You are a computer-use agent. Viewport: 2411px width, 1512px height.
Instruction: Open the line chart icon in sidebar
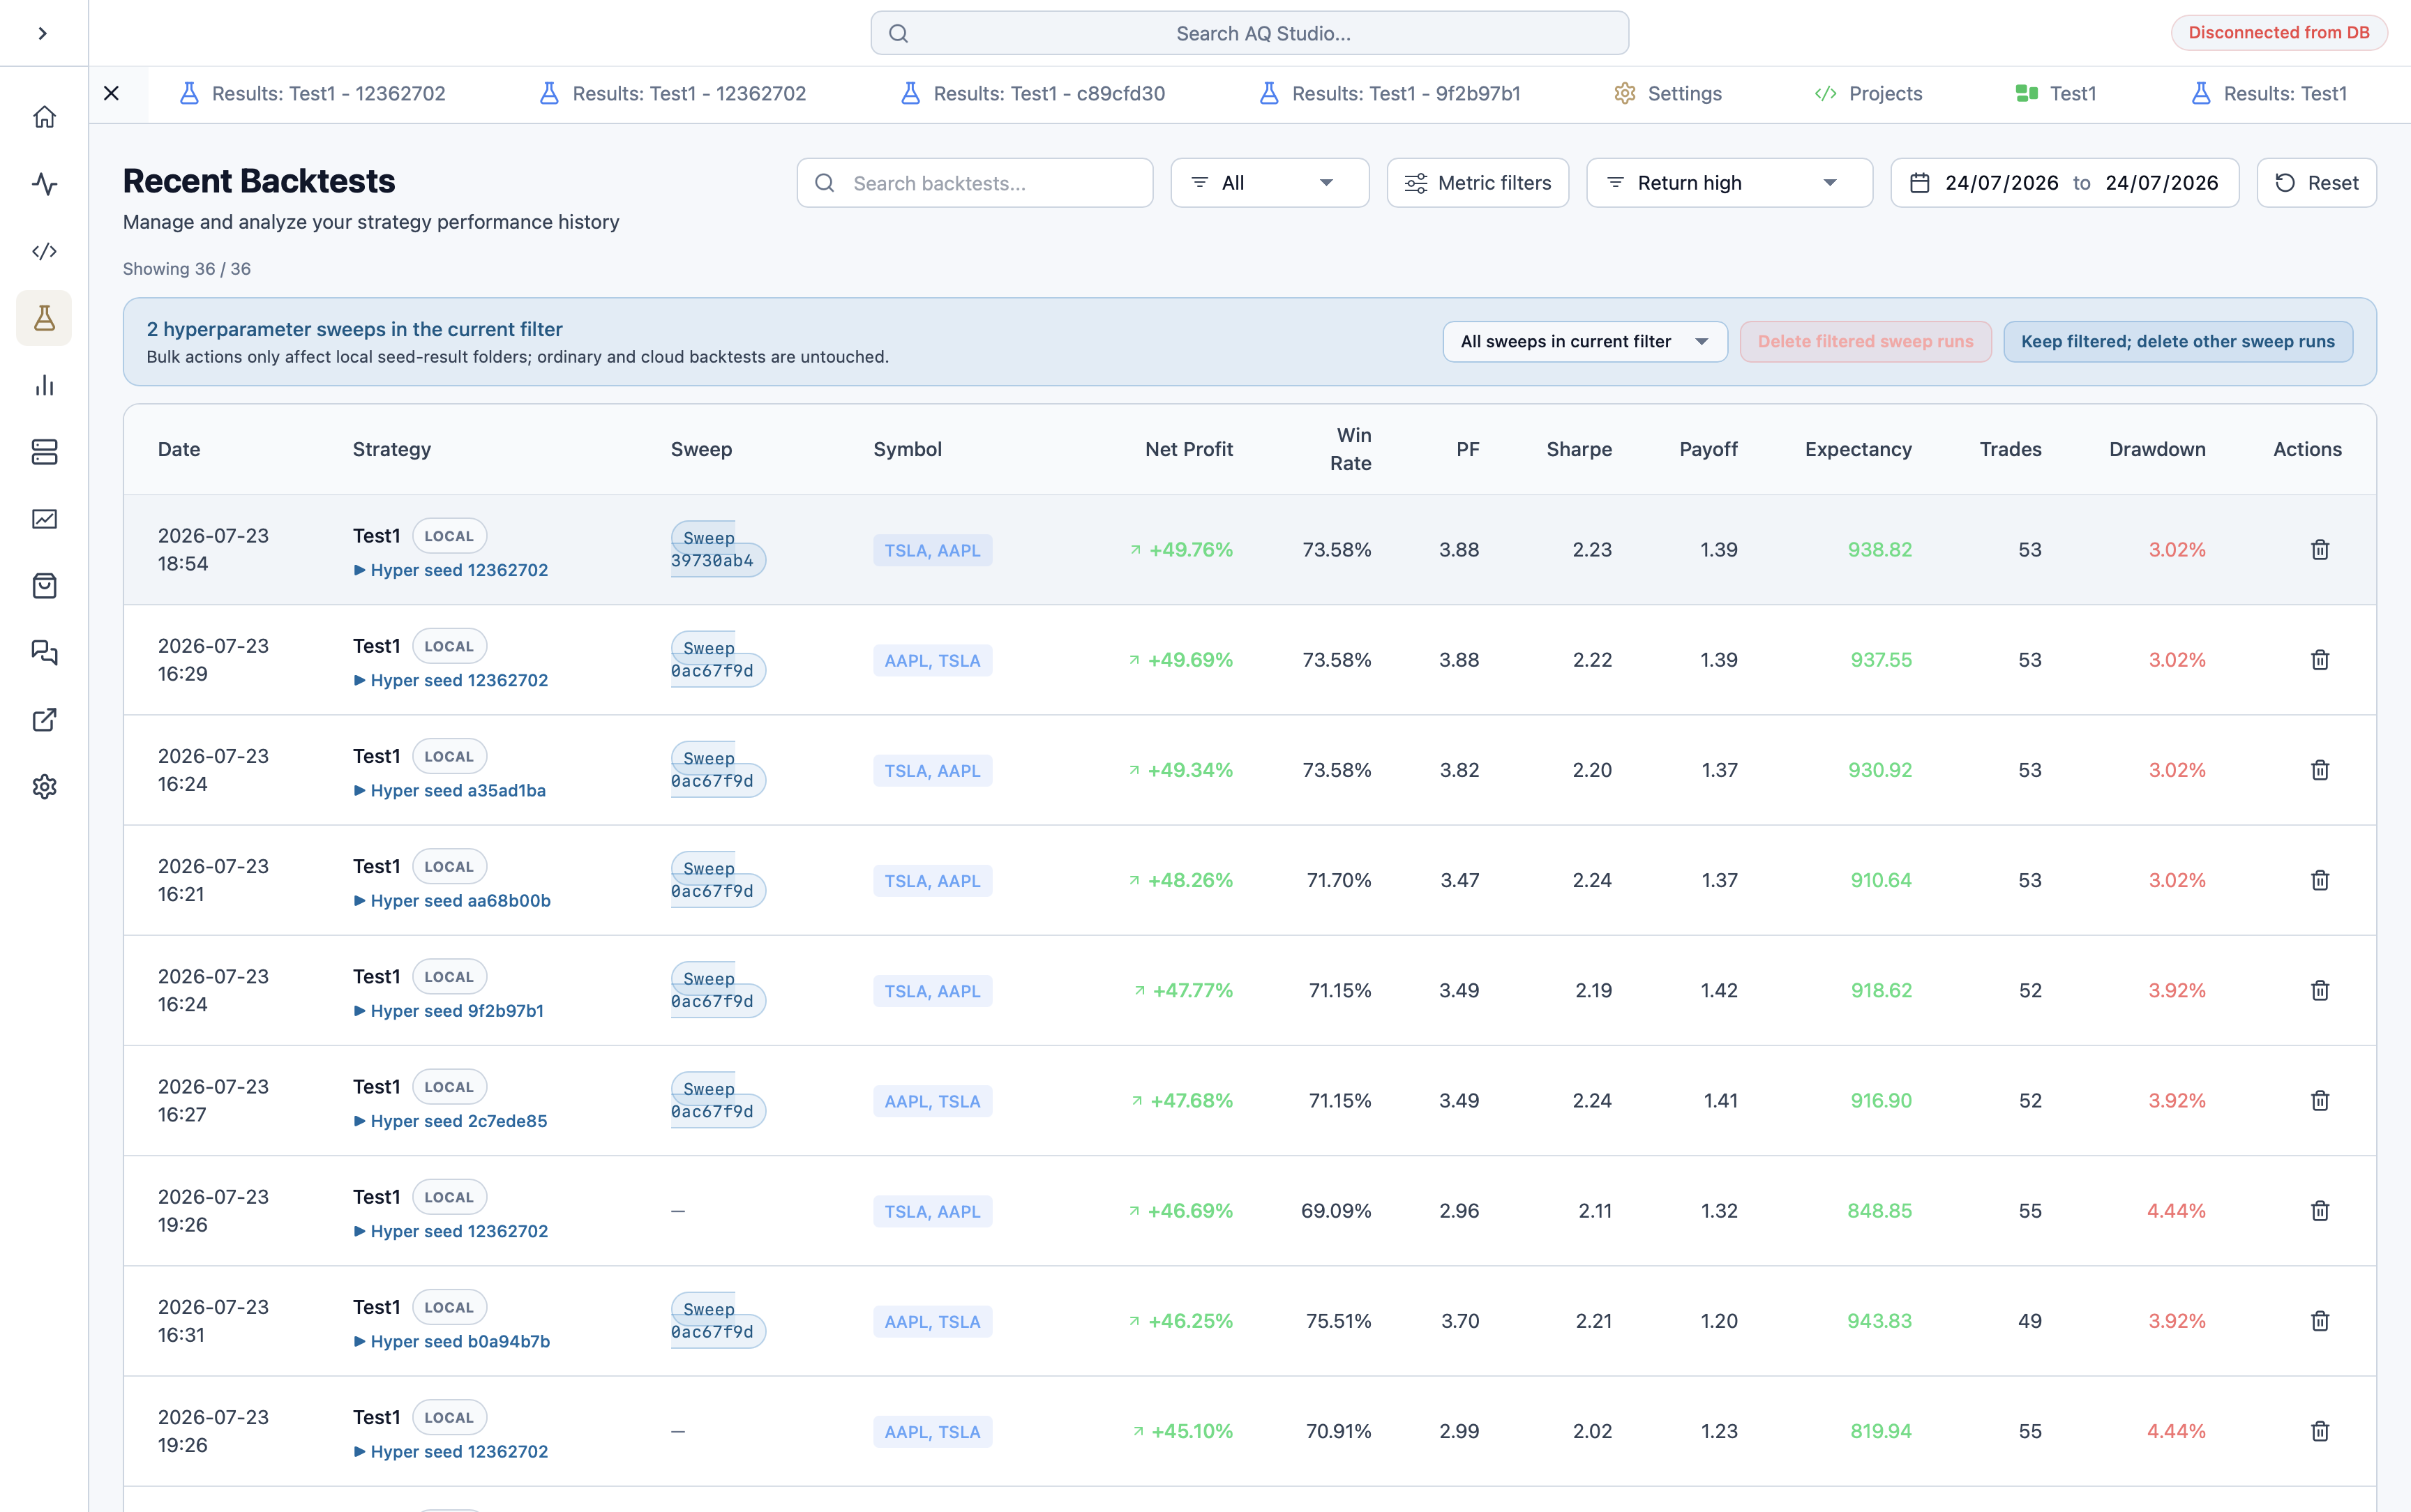44,519
